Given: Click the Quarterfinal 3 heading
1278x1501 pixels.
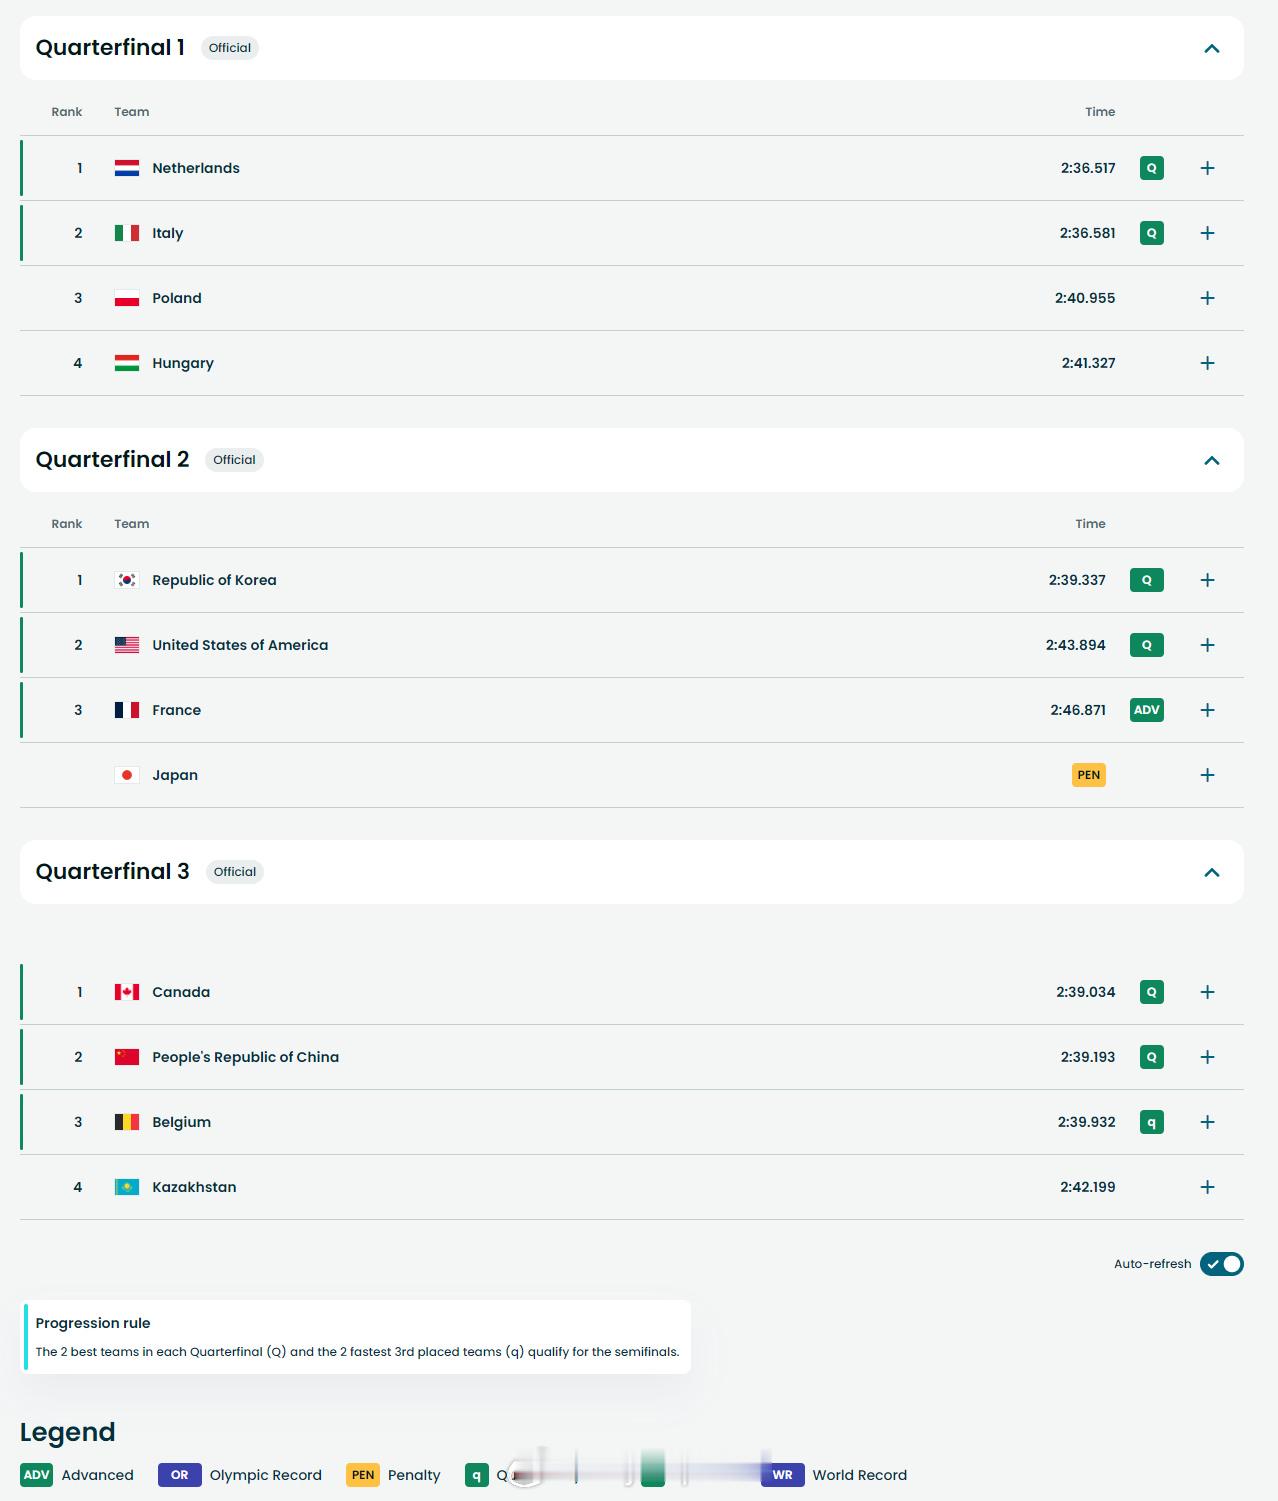Looking at the screenshot, I should [112, 872].
